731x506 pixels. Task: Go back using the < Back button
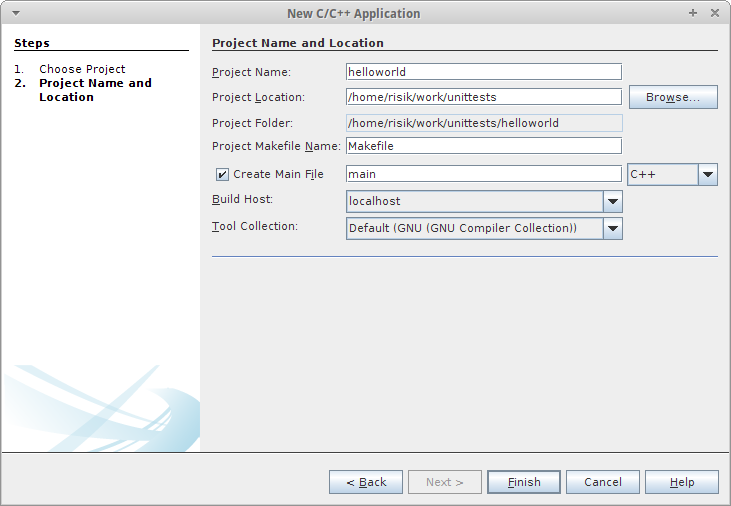coord(366,482)
